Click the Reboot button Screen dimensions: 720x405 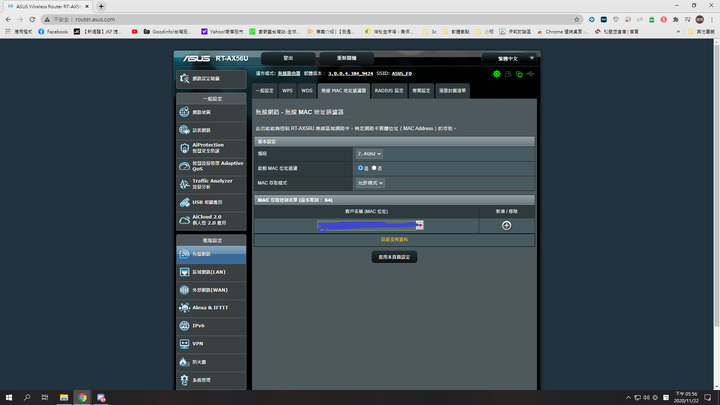[x=347, y=58]
